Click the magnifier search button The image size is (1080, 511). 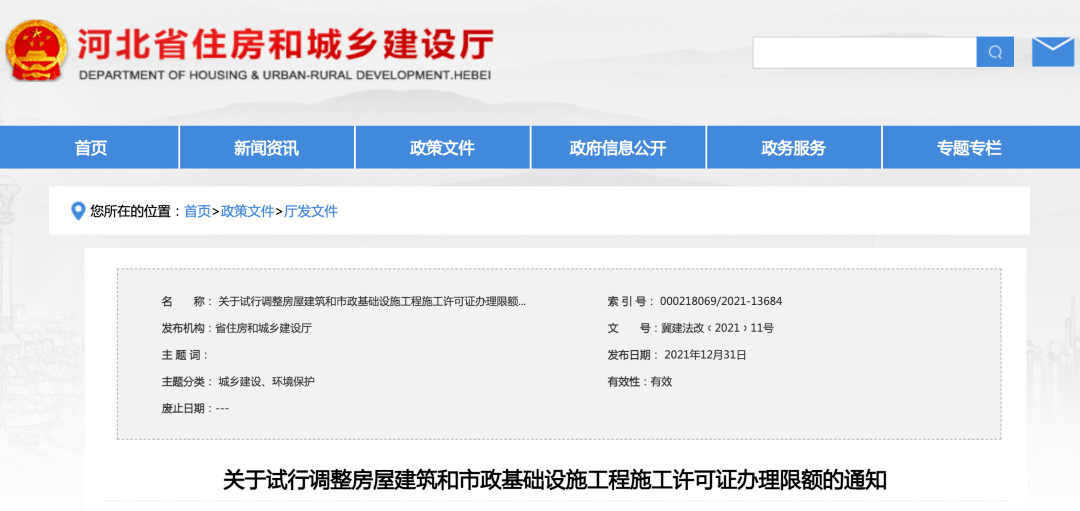pyautogui.click(x=995, y=52)
